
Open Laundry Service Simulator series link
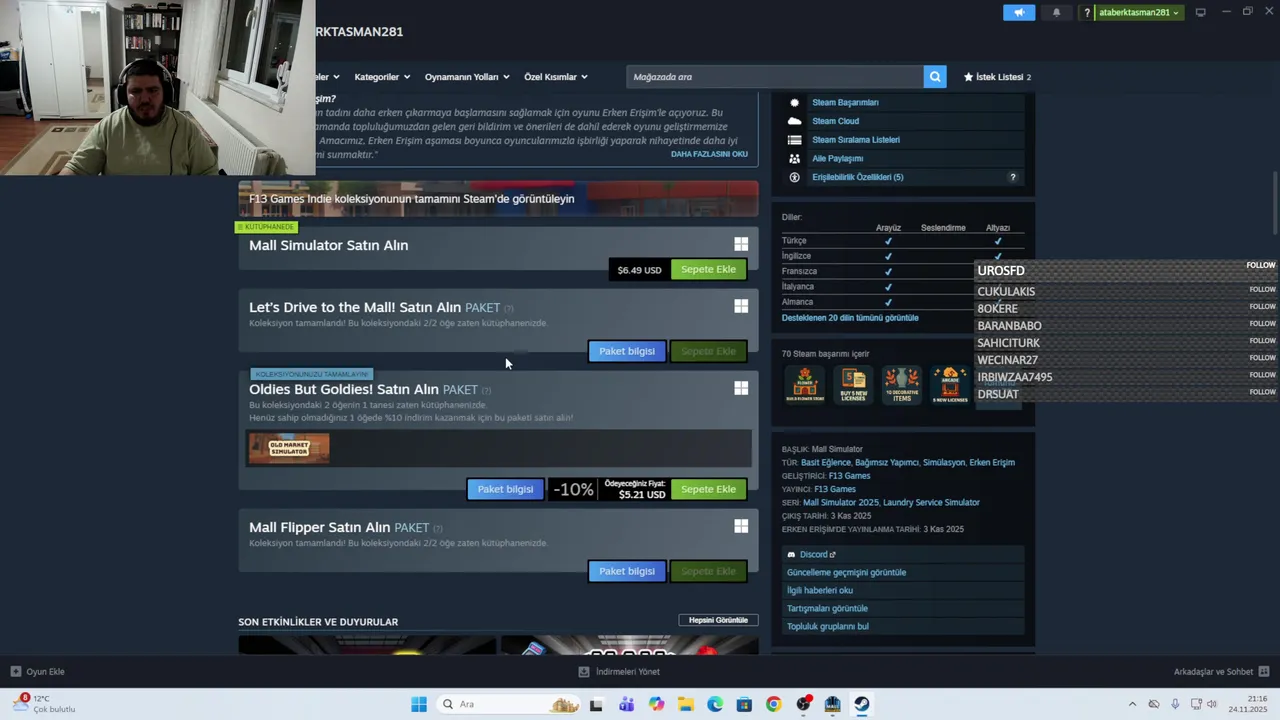pos(931,502)
